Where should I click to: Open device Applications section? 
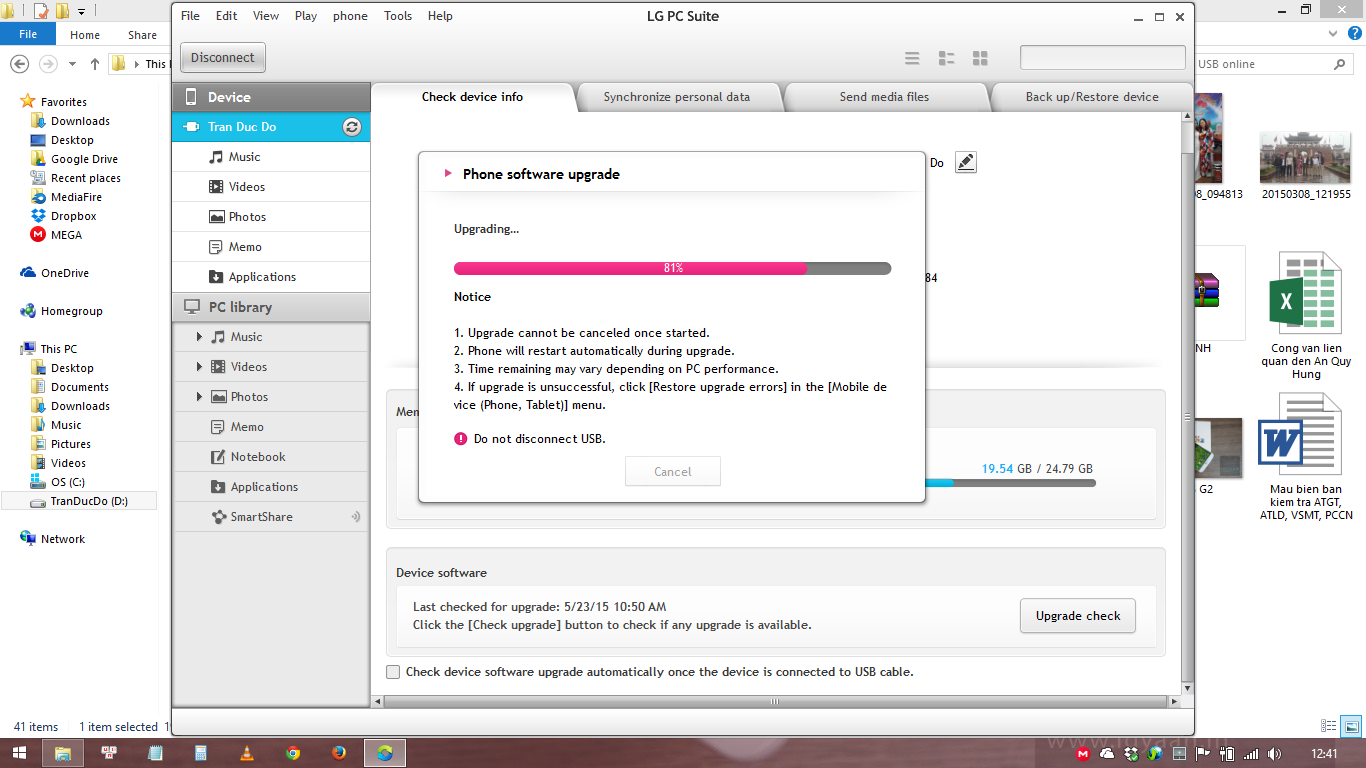271,277
